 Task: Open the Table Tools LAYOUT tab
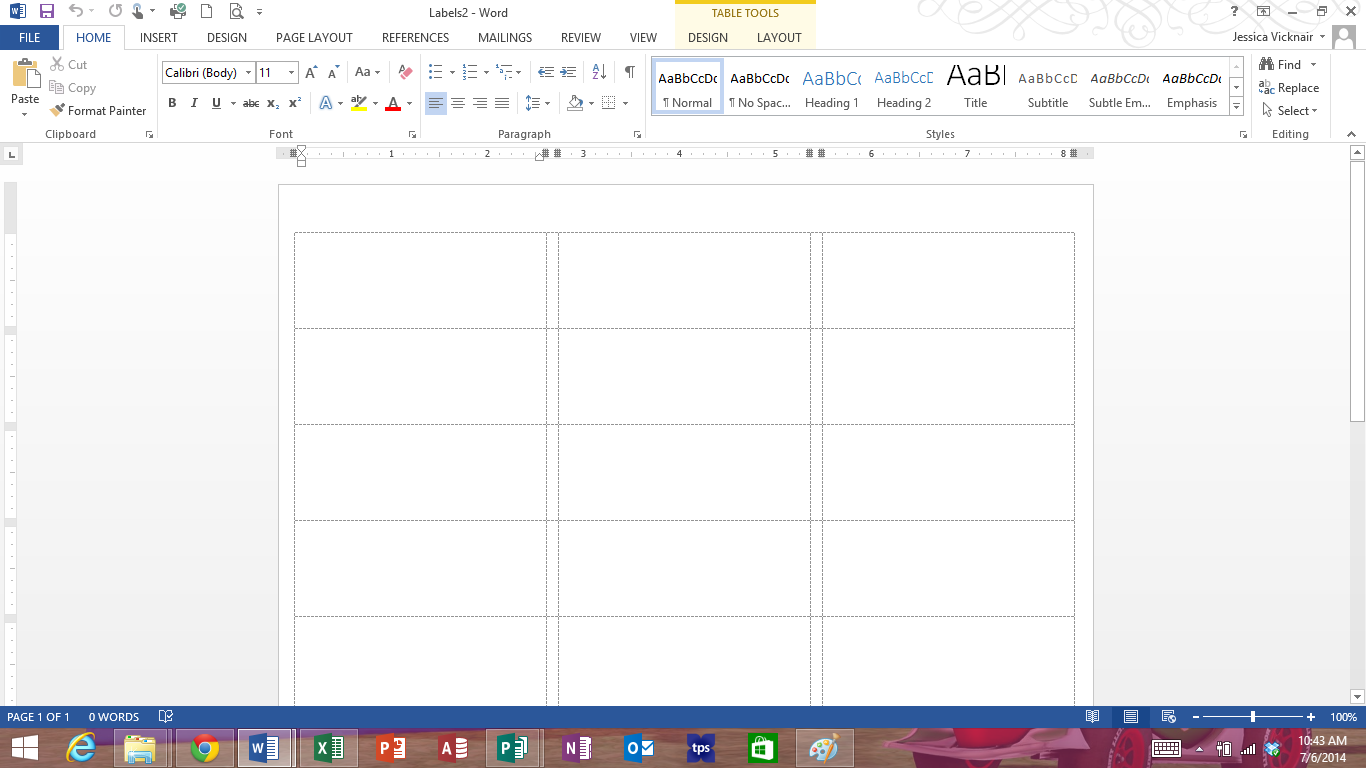point(779,37)
